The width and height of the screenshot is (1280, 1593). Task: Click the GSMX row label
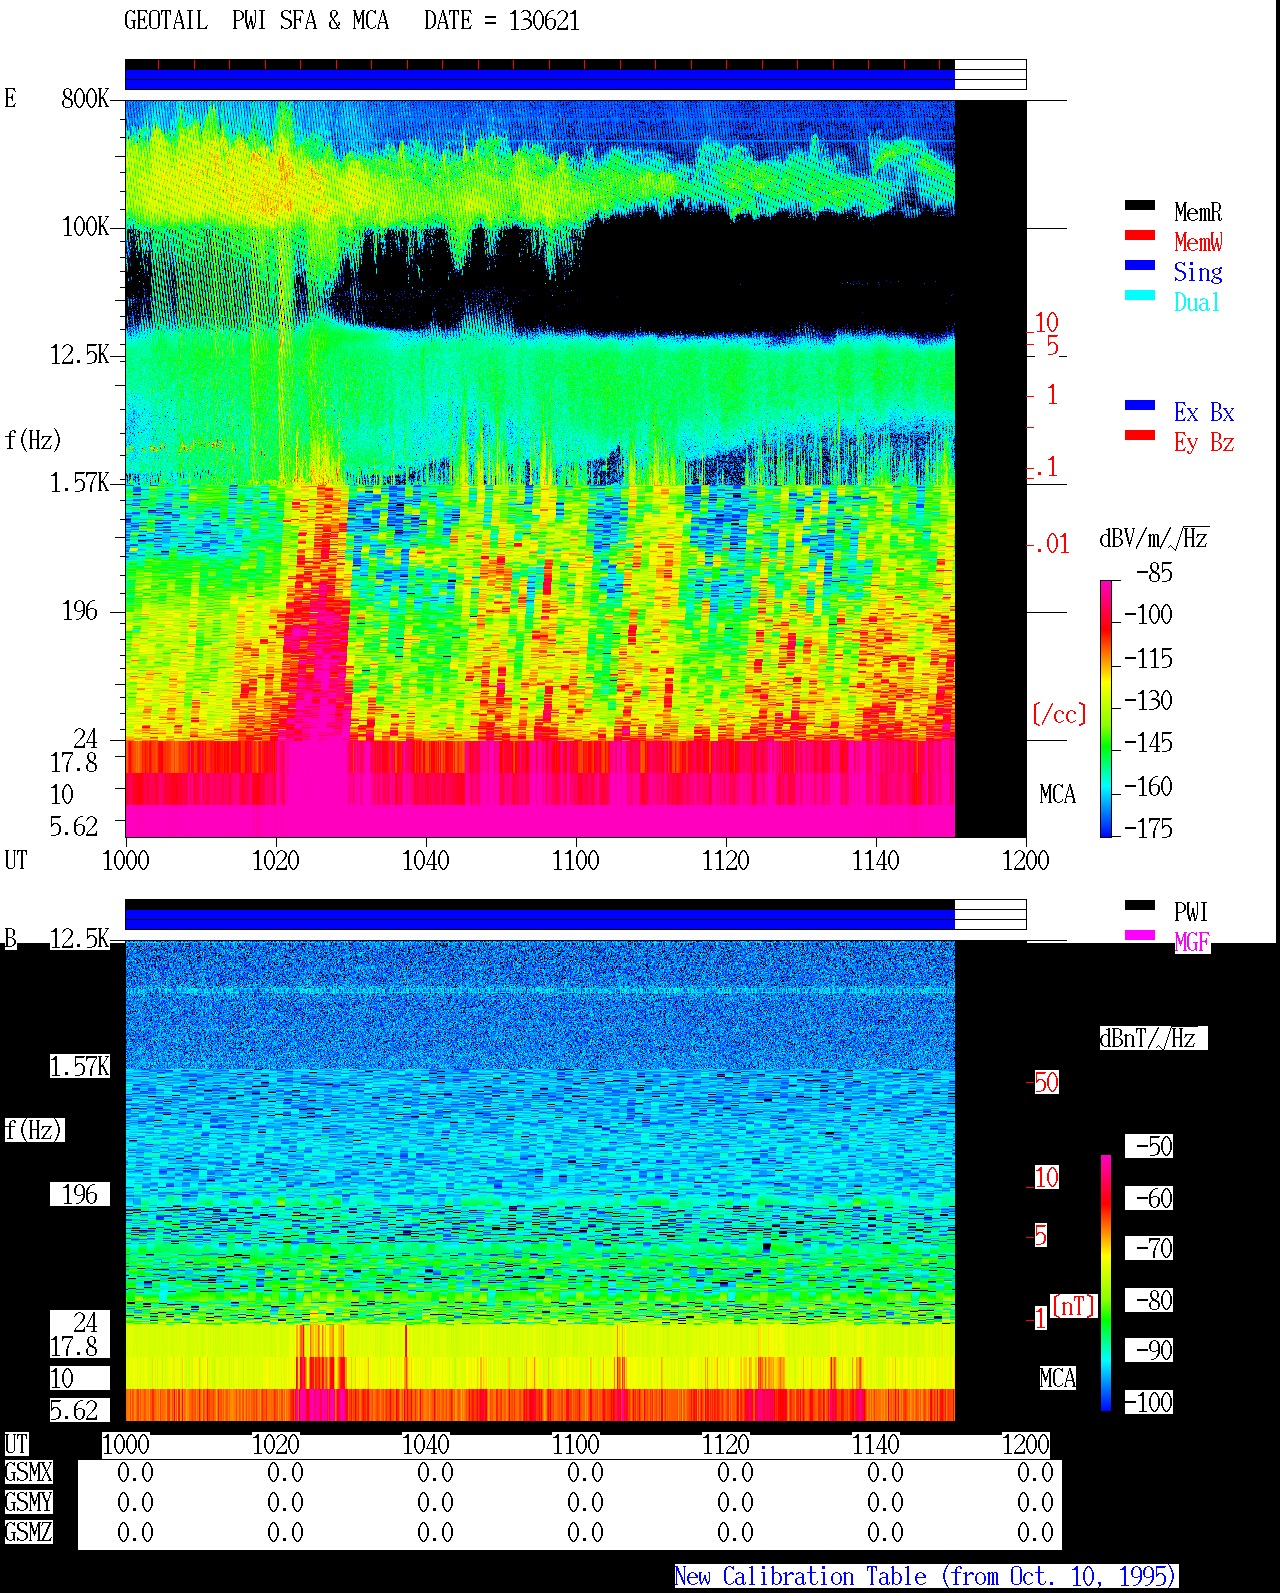(28, 1473)
